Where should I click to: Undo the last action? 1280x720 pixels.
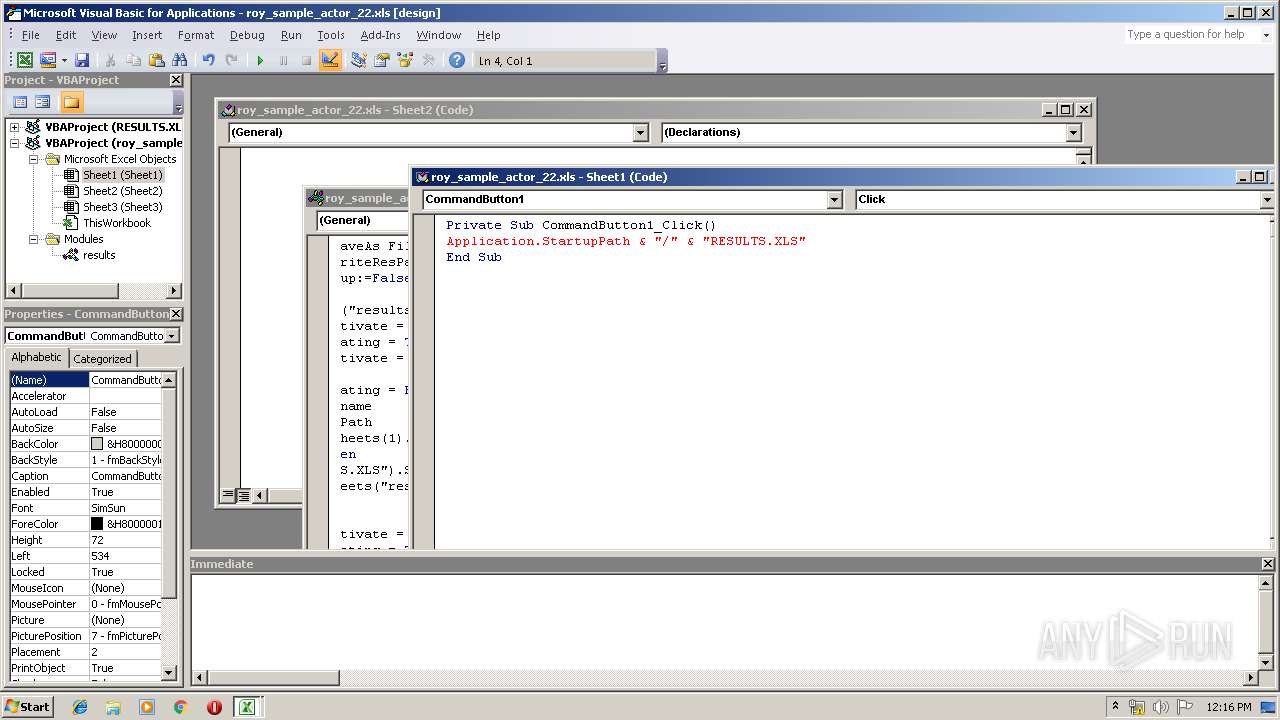(x=208, y=61)
